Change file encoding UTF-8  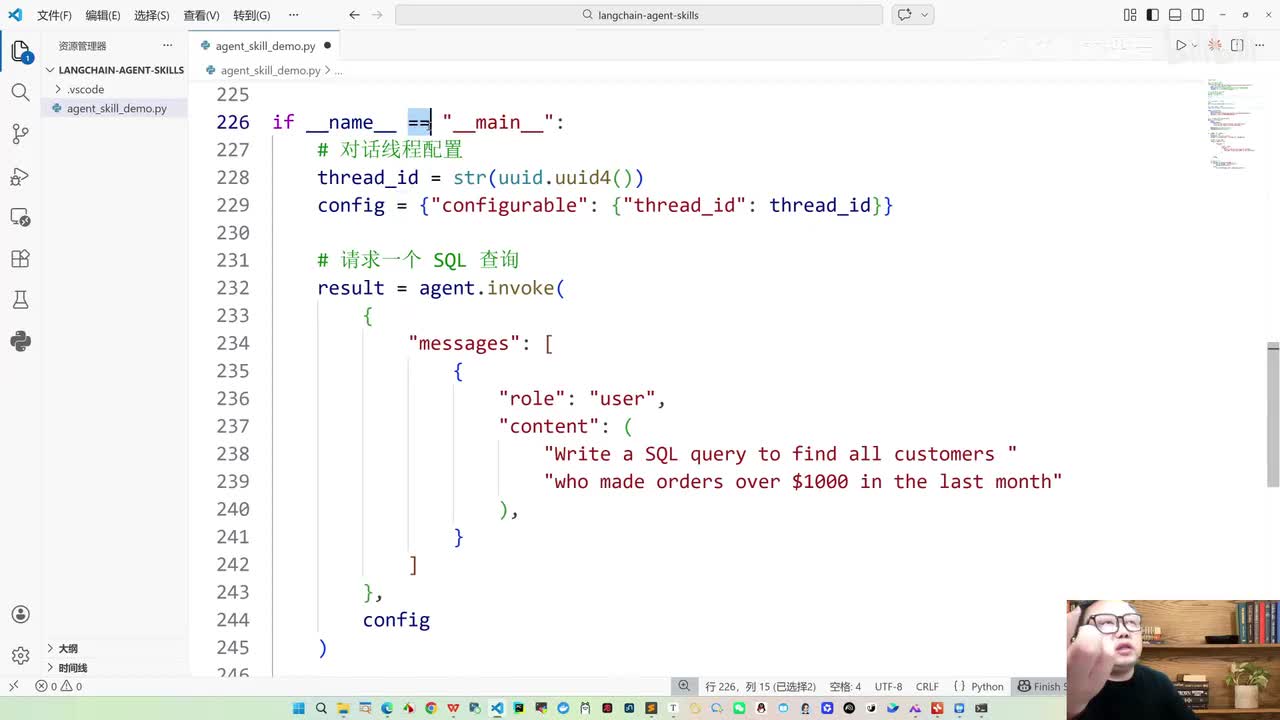[x=888, y=686]
